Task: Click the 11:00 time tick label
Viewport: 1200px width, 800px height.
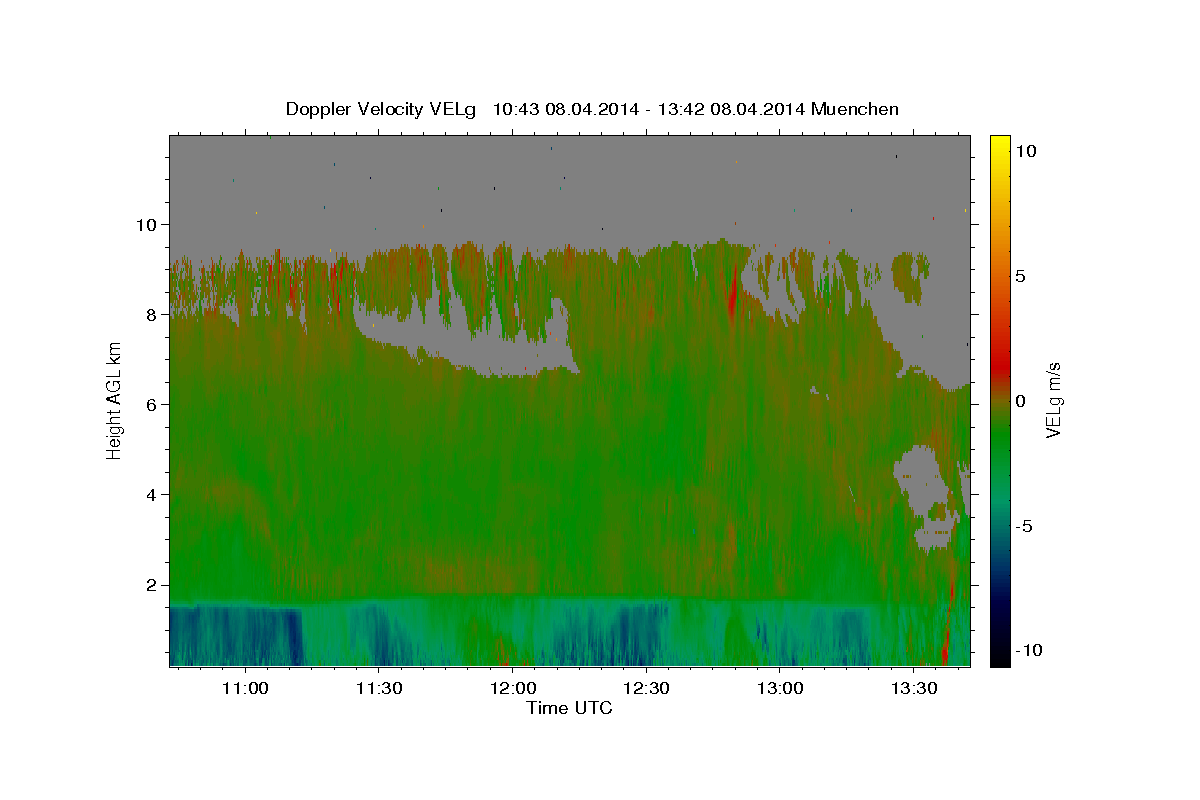Action: (244, 689)
